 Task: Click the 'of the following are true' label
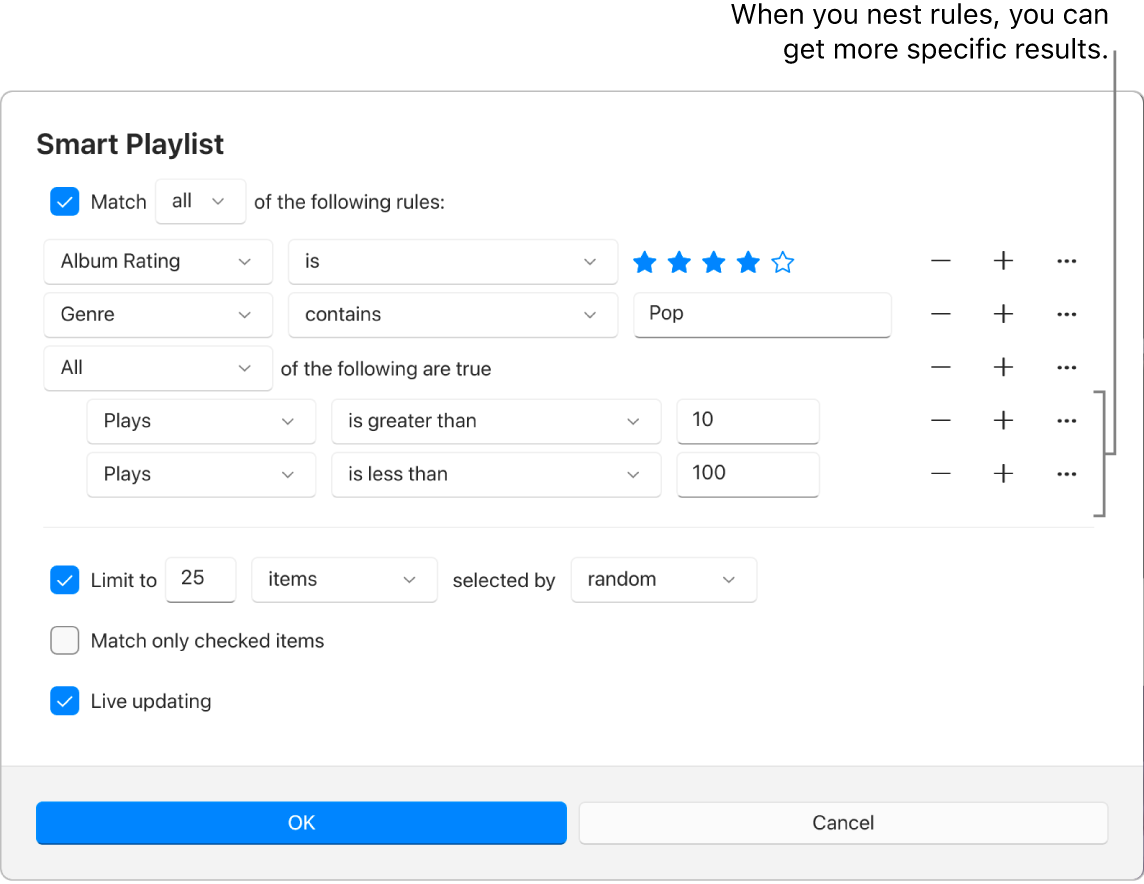click(x=386, y=369)
